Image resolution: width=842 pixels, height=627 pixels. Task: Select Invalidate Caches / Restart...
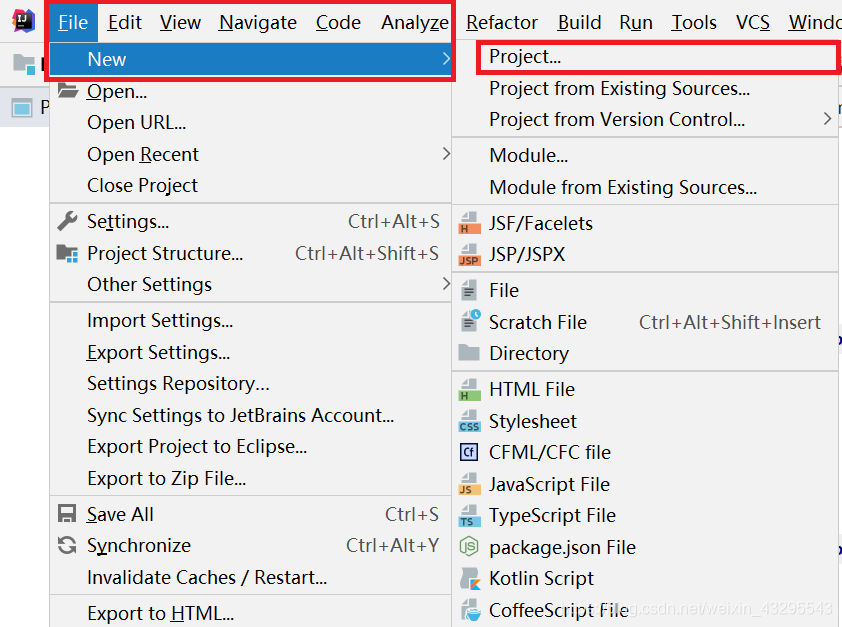click(x=207, y=577)
